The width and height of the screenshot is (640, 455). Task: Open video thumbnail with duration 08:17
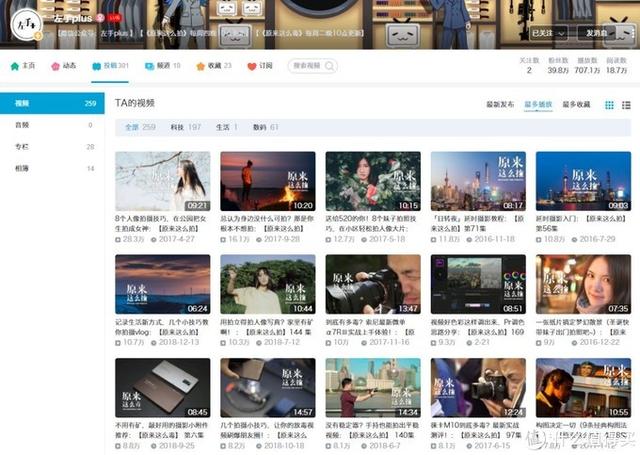coord(478,181)
